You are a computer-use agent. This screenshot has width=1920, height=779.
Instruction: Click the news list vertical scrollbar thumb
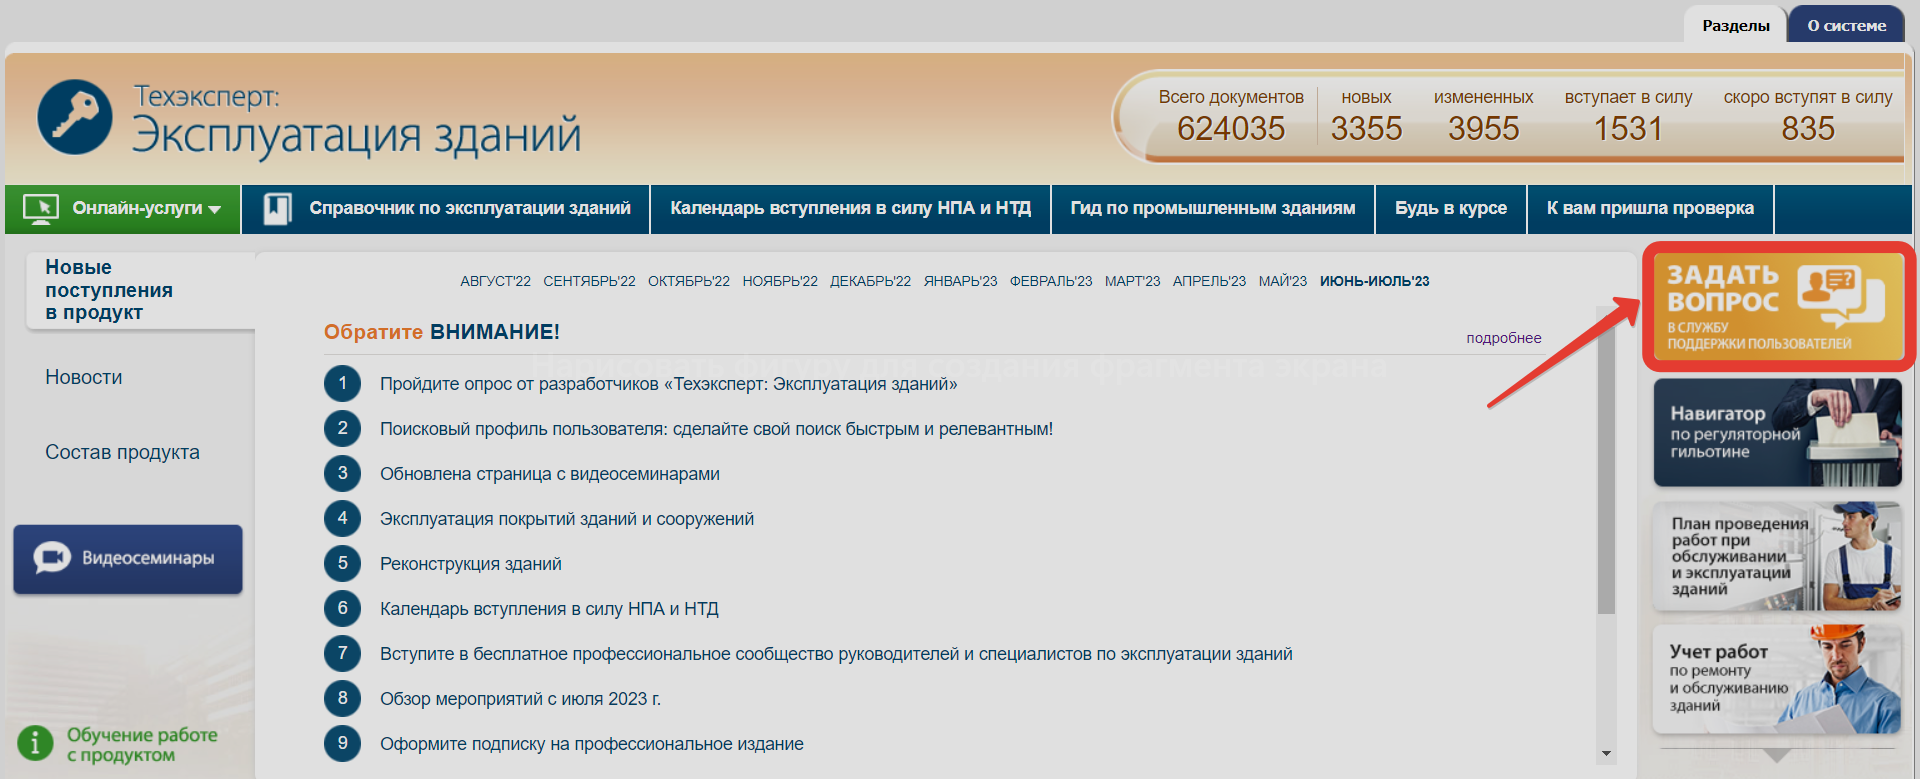click(1606, 472)
